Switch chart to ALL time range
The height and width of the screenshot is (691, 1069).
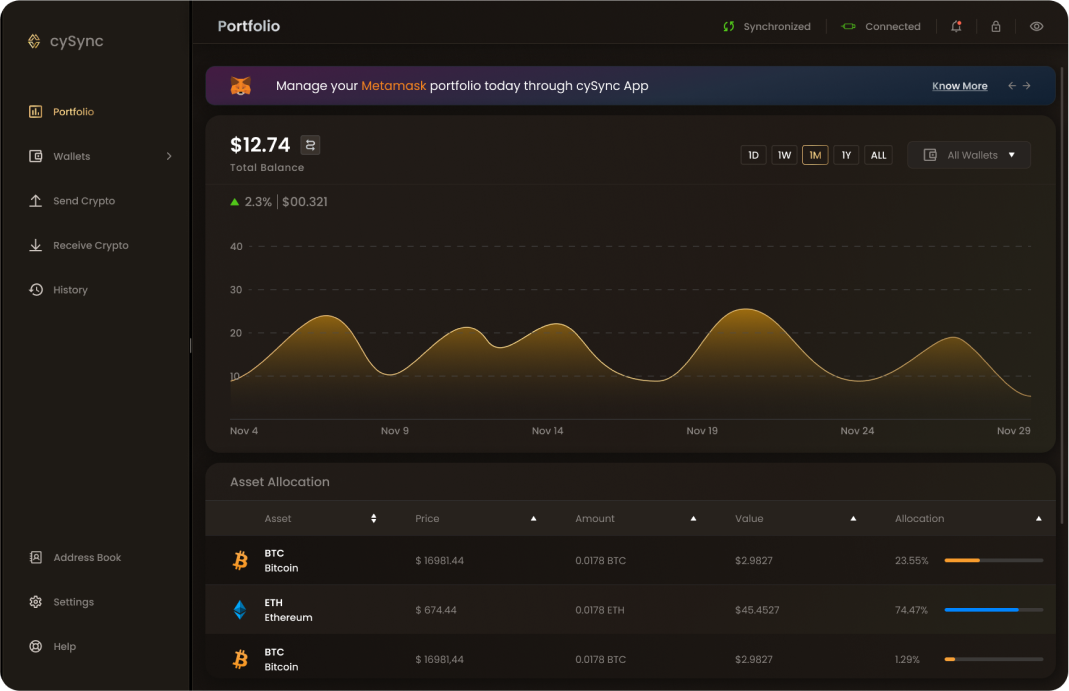click(x=878, y=155)
